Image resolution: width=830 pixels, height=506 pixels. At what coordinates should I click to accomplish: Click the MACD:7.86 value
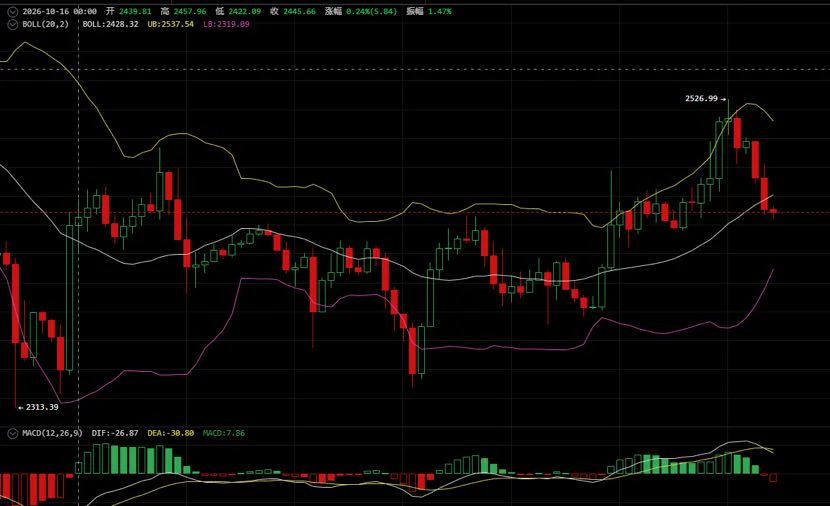[224, 433]
